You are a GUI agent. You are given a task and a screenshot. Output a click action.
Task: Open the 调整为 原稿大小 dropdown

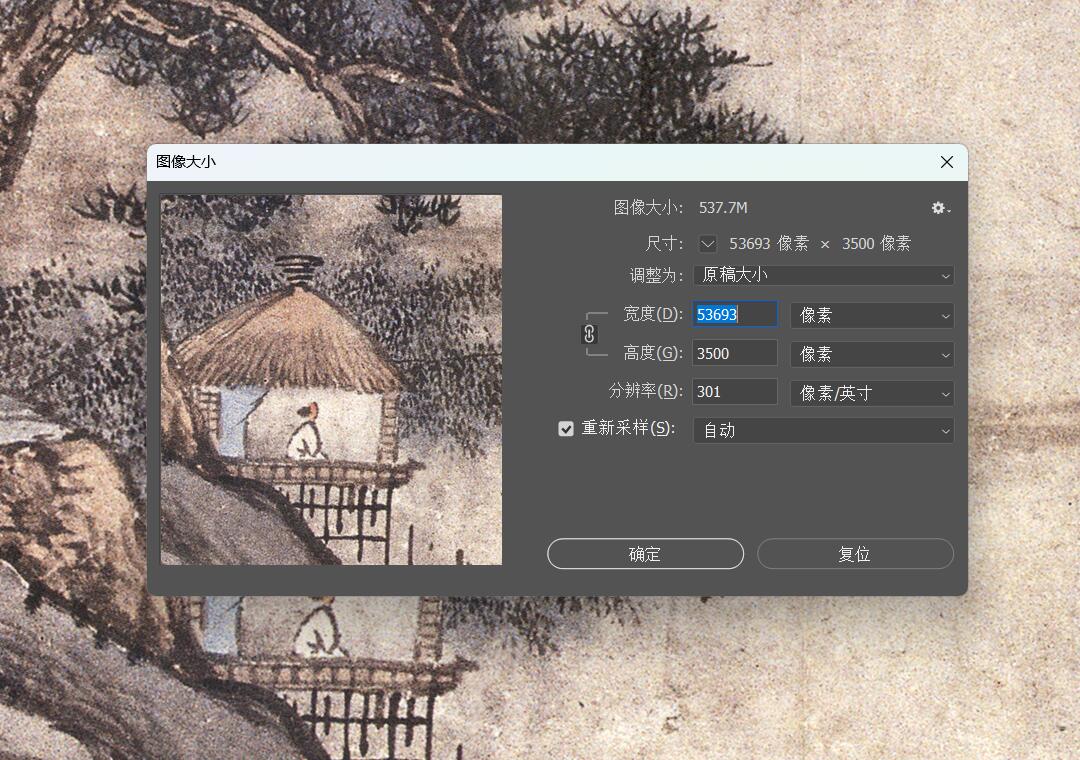(823, 276)
